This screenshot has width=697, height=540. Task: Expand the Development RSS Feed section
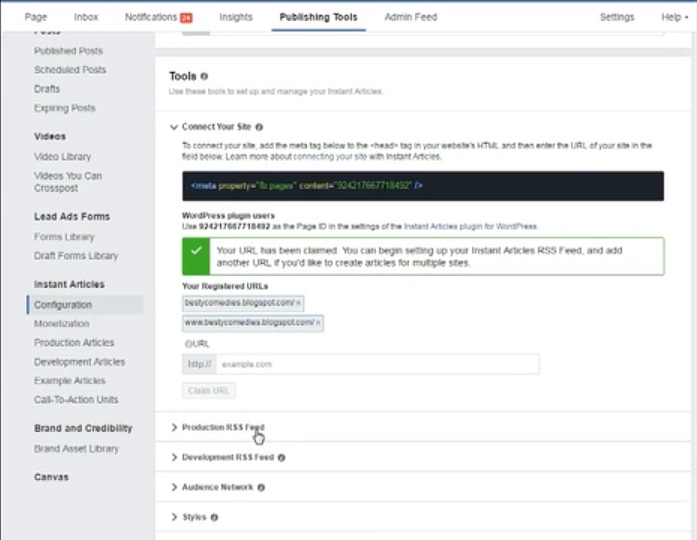click(174, 457)
